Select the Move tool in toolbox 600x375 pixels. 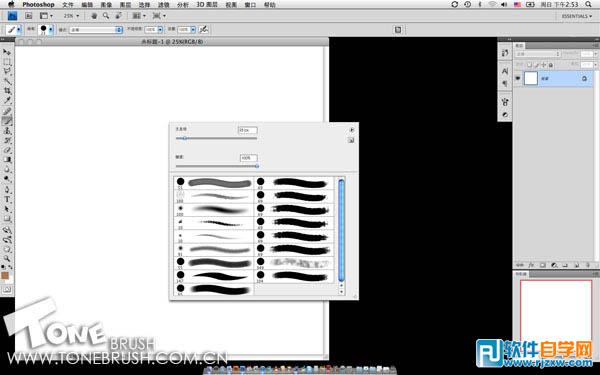click(x=7, y=52)
